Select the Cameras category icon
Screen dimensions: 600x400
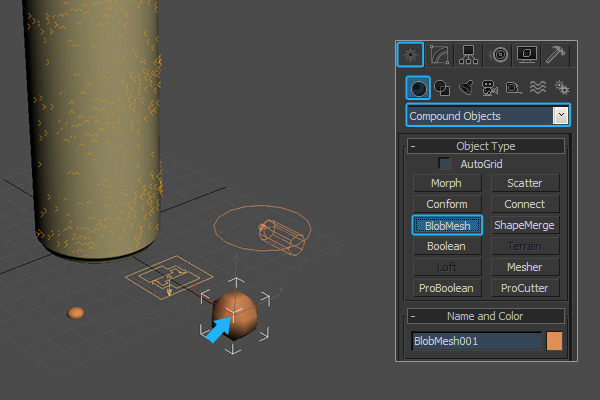point(489,88)
